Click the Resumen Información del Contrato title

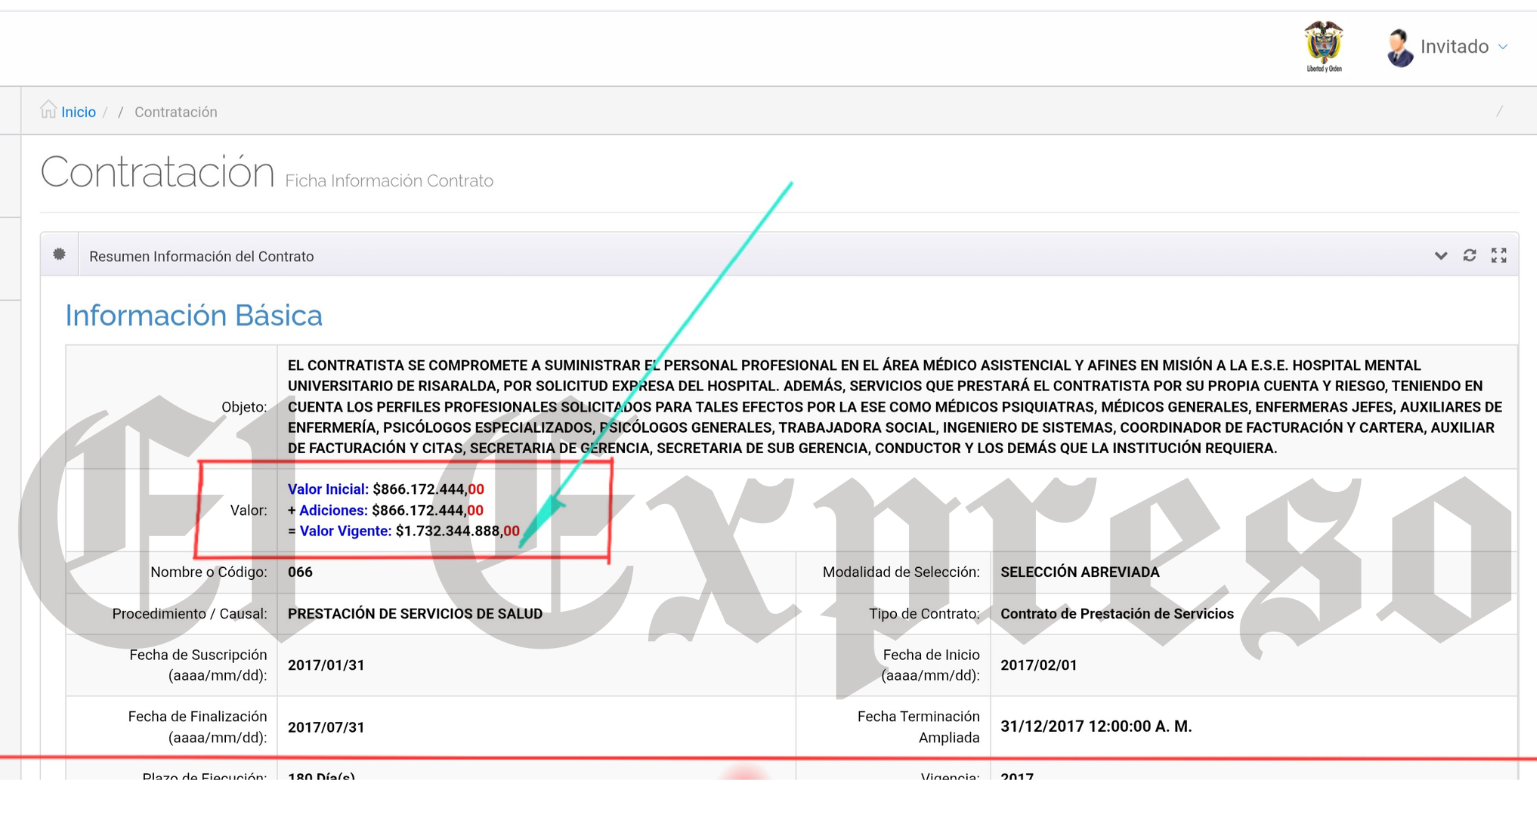coord(201,257)
